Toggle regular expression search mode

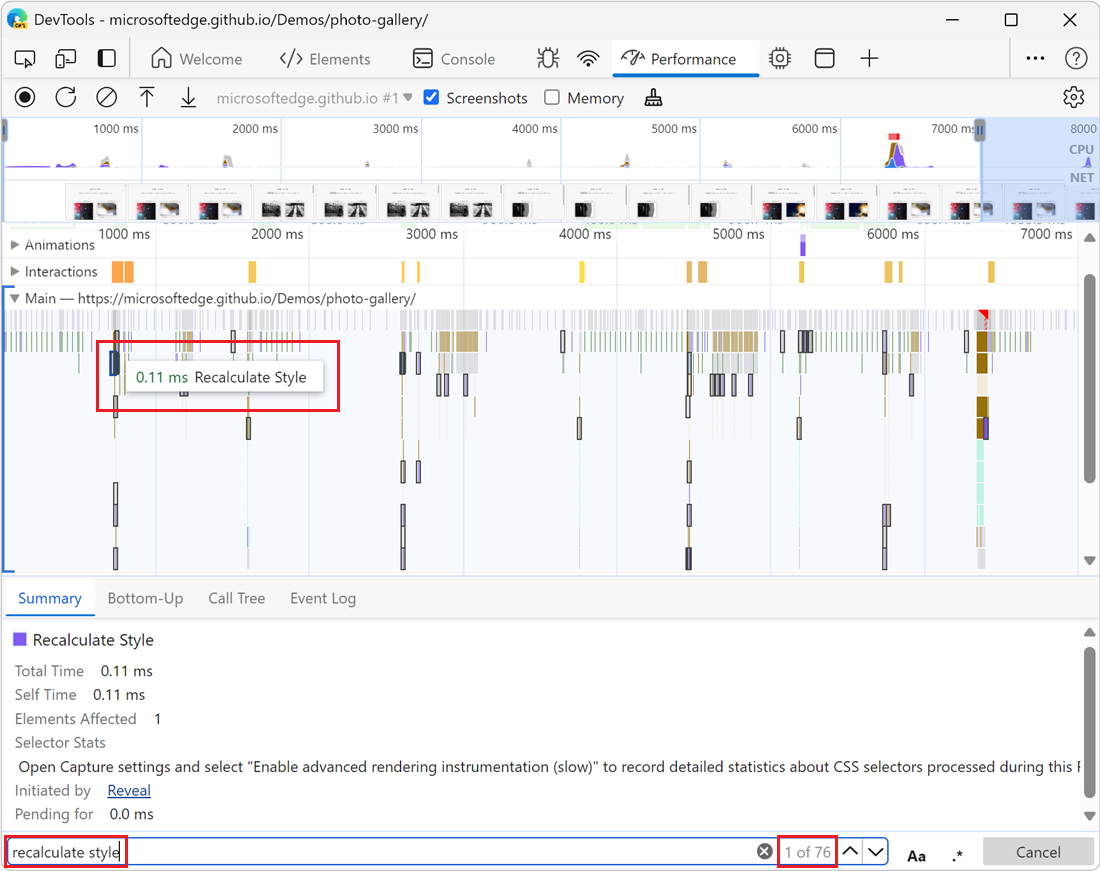pyautogui.click(x=957, y=853)
